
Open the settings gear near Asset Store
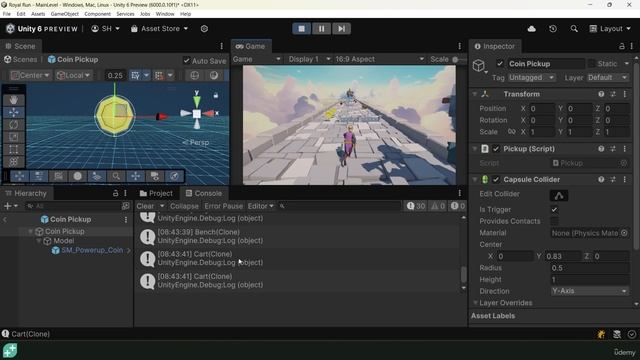pyautogui.click(x=204, y=29)
